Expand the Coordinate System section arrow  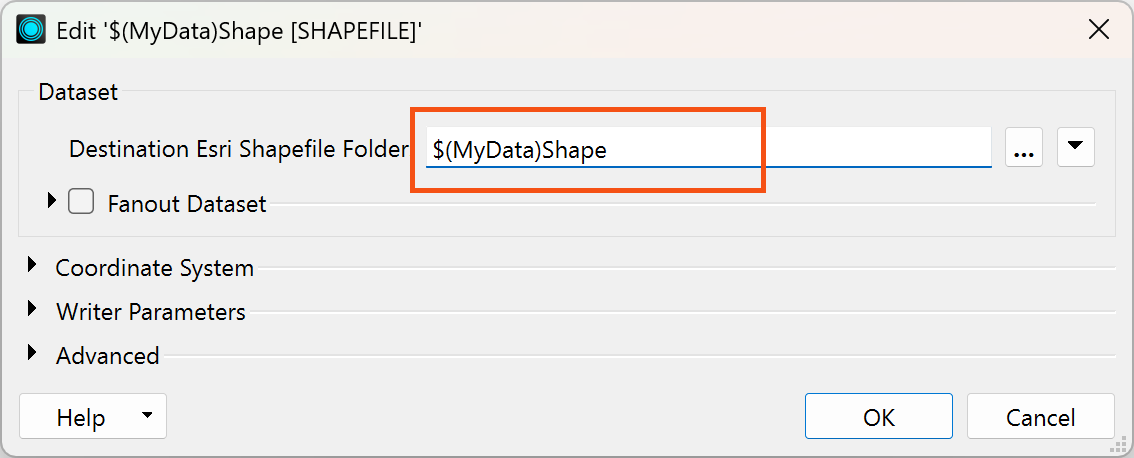32,266
